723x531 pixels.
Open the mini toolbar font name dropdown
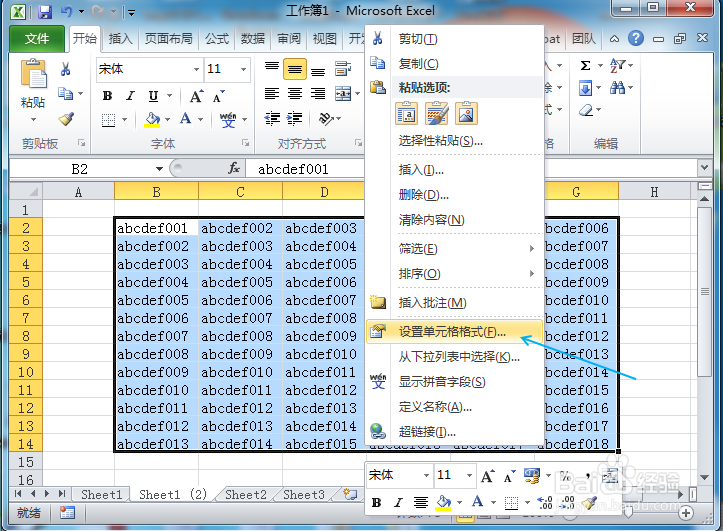tap(426, 475)
